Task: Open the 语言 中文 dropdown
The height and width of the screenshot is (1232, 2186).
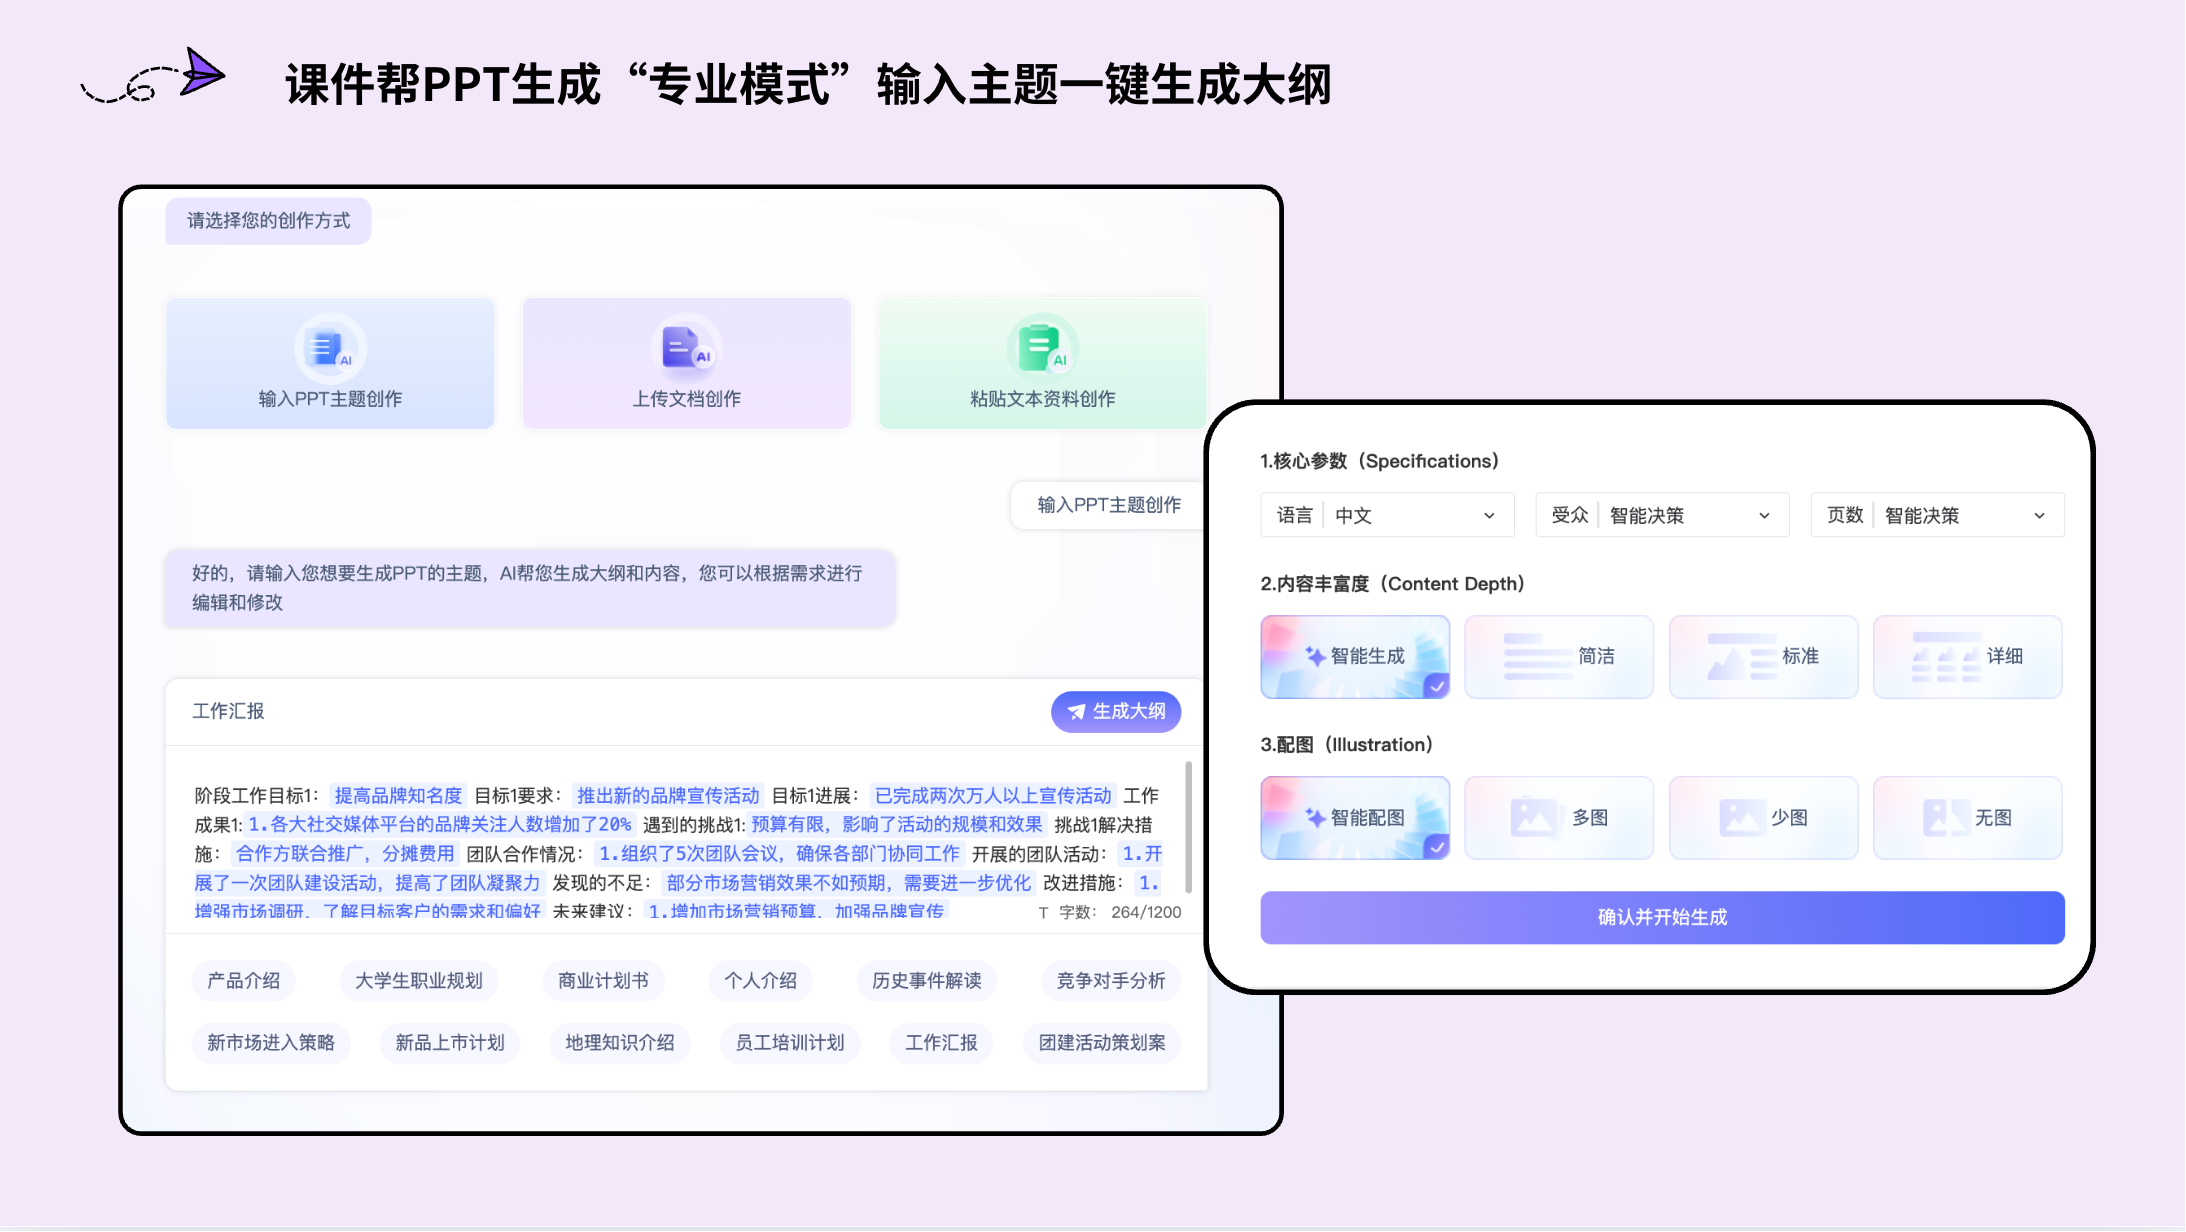Action: 1387,515
